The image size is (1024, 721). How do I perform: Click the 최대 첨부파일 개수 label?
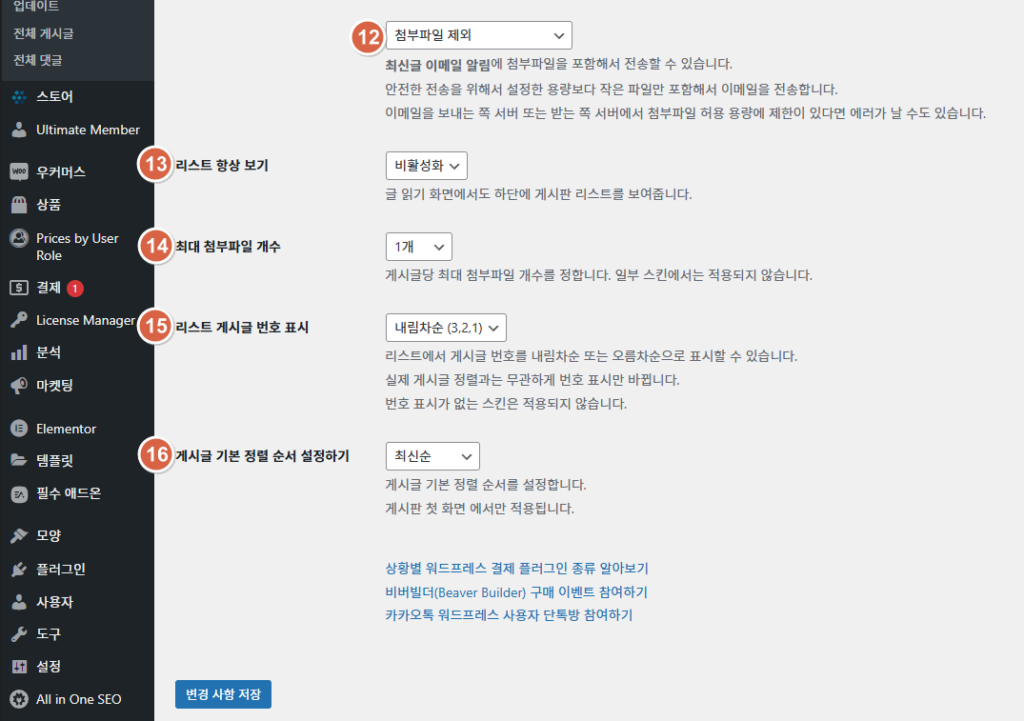[x=228, y=246]
